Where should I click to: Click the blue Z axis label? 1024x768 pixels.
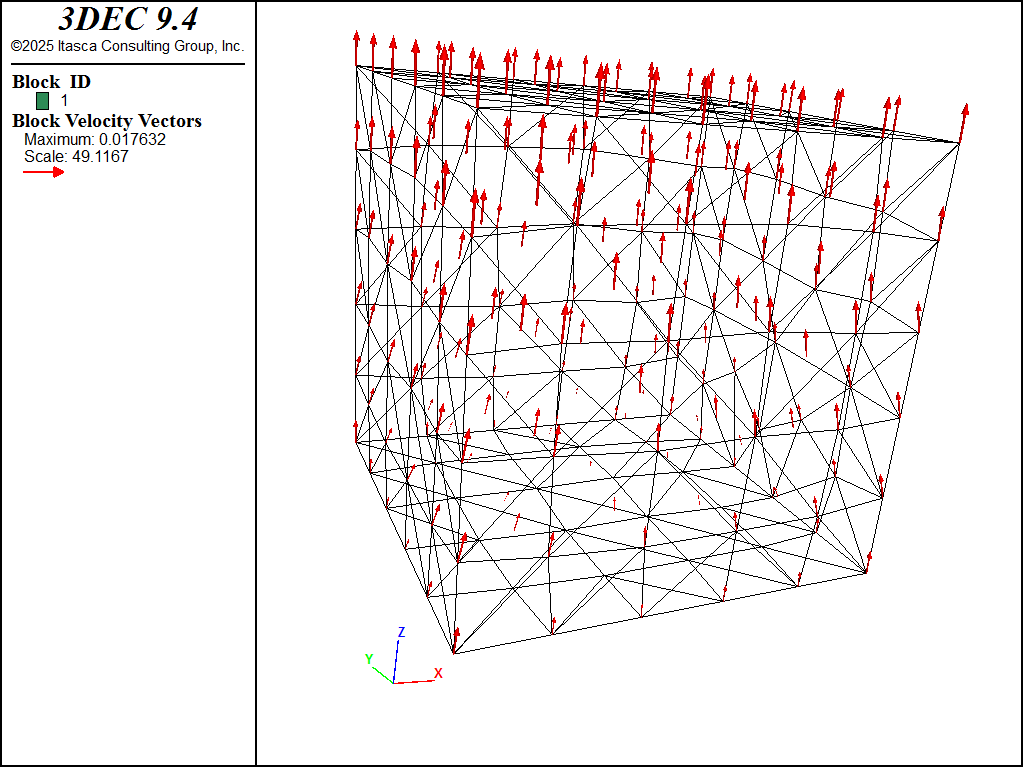(401, 633)
